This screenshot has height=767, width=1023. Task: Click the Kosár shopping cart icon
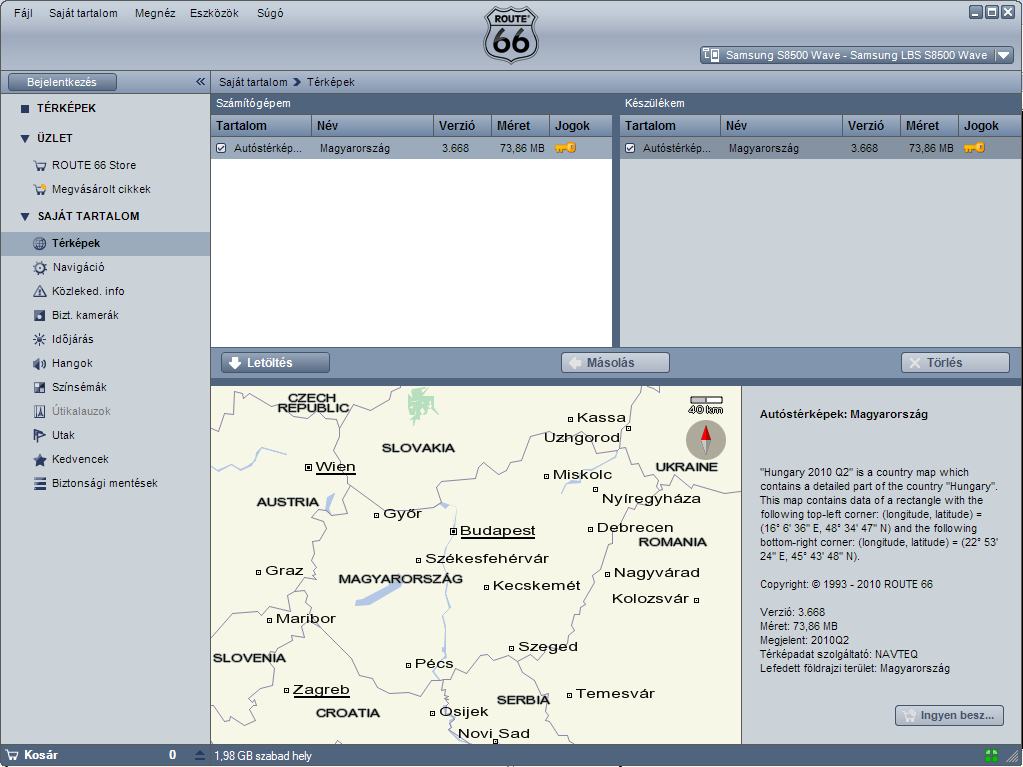pos(12,755)
